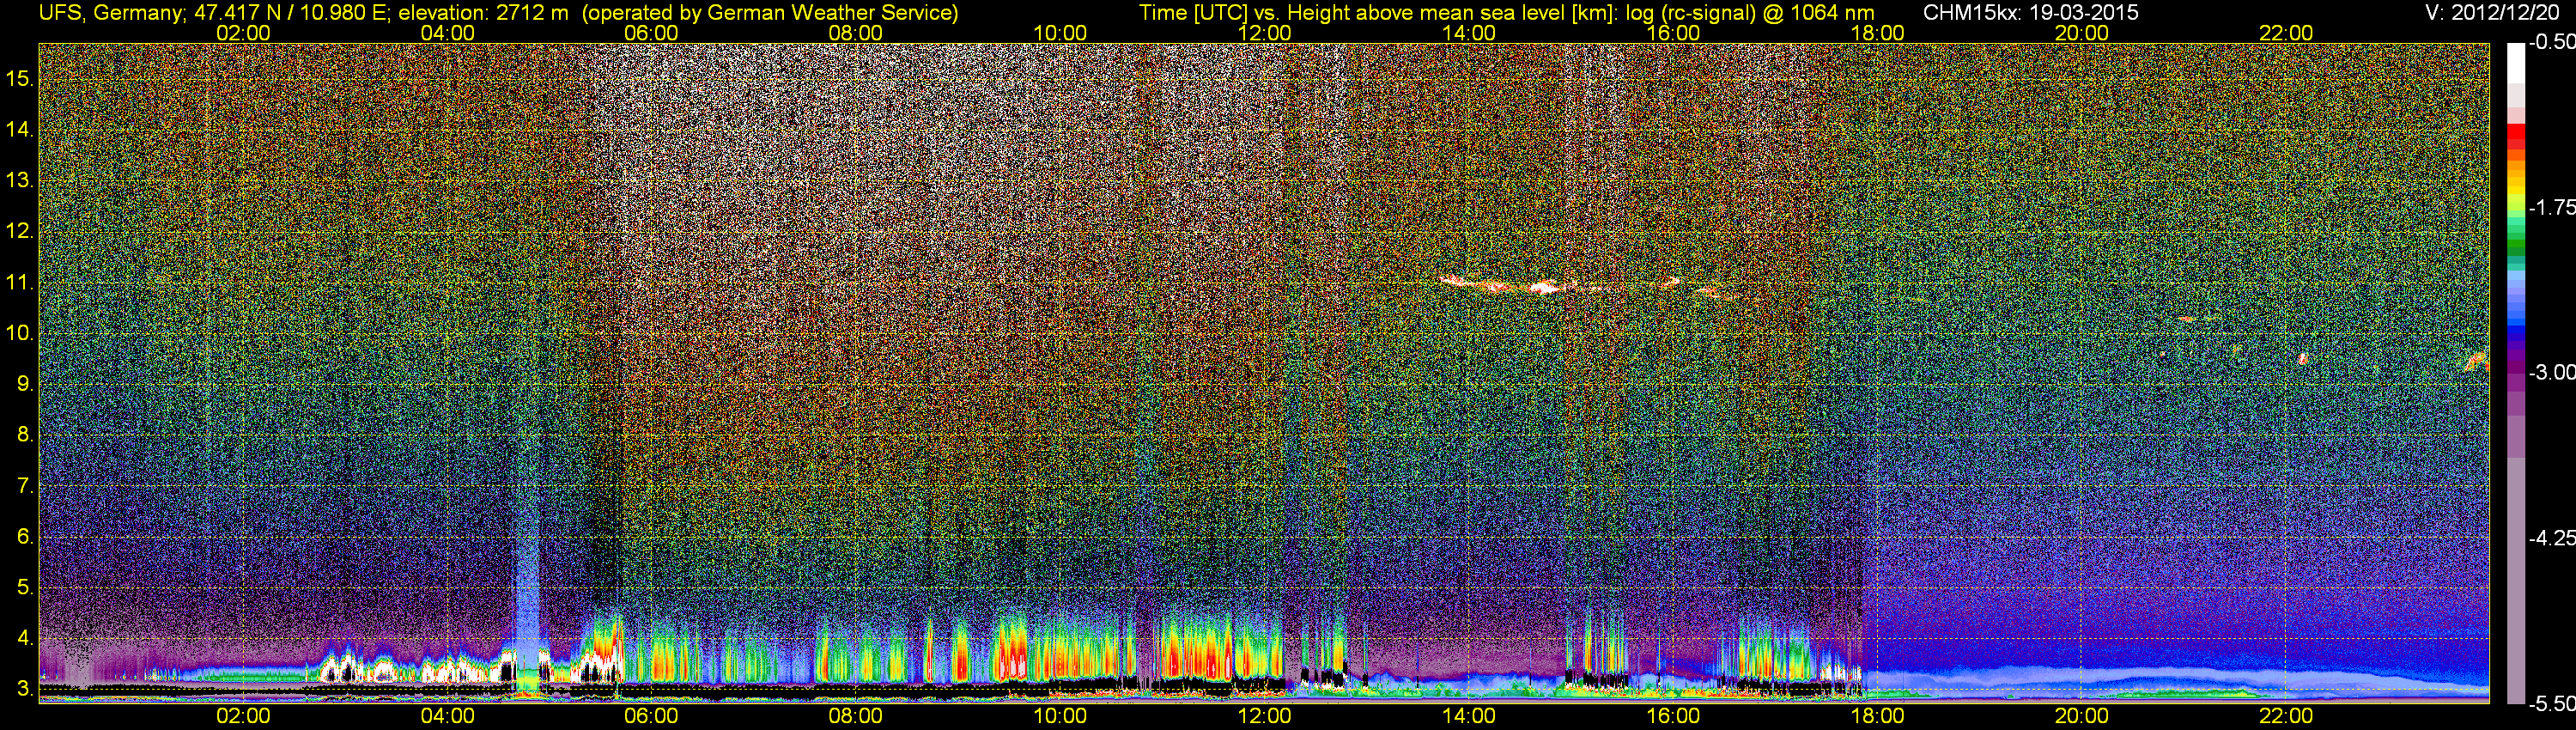The image size is (2576, 730).
Task: Click the 08:00 label on the bottom time axis
Action: 856,716
